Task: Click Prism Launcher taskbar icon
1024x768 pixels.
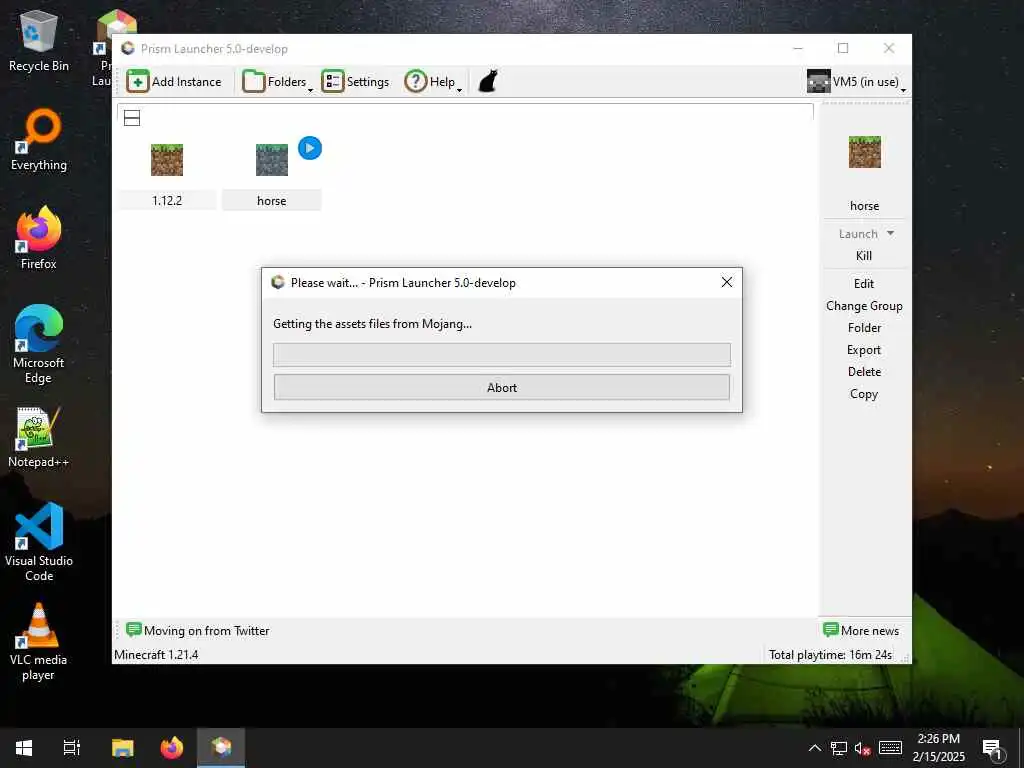Action: (x=221, y=748)
